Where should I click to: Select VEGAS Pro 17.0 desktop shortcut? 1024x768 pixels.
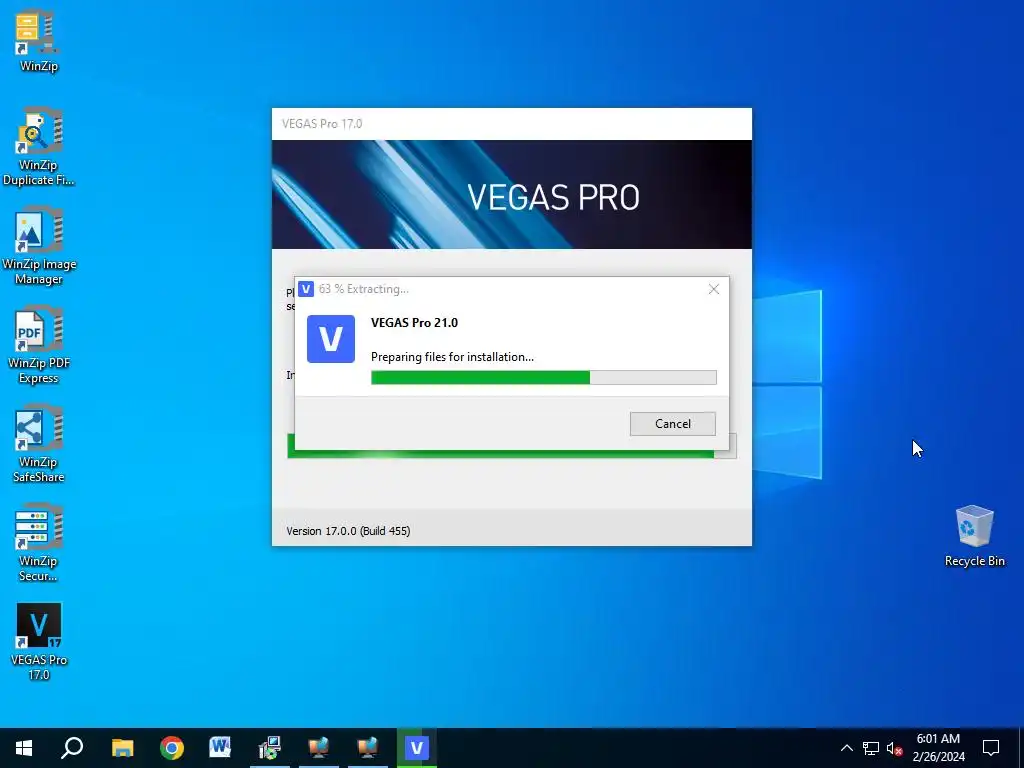coord(38,643)
